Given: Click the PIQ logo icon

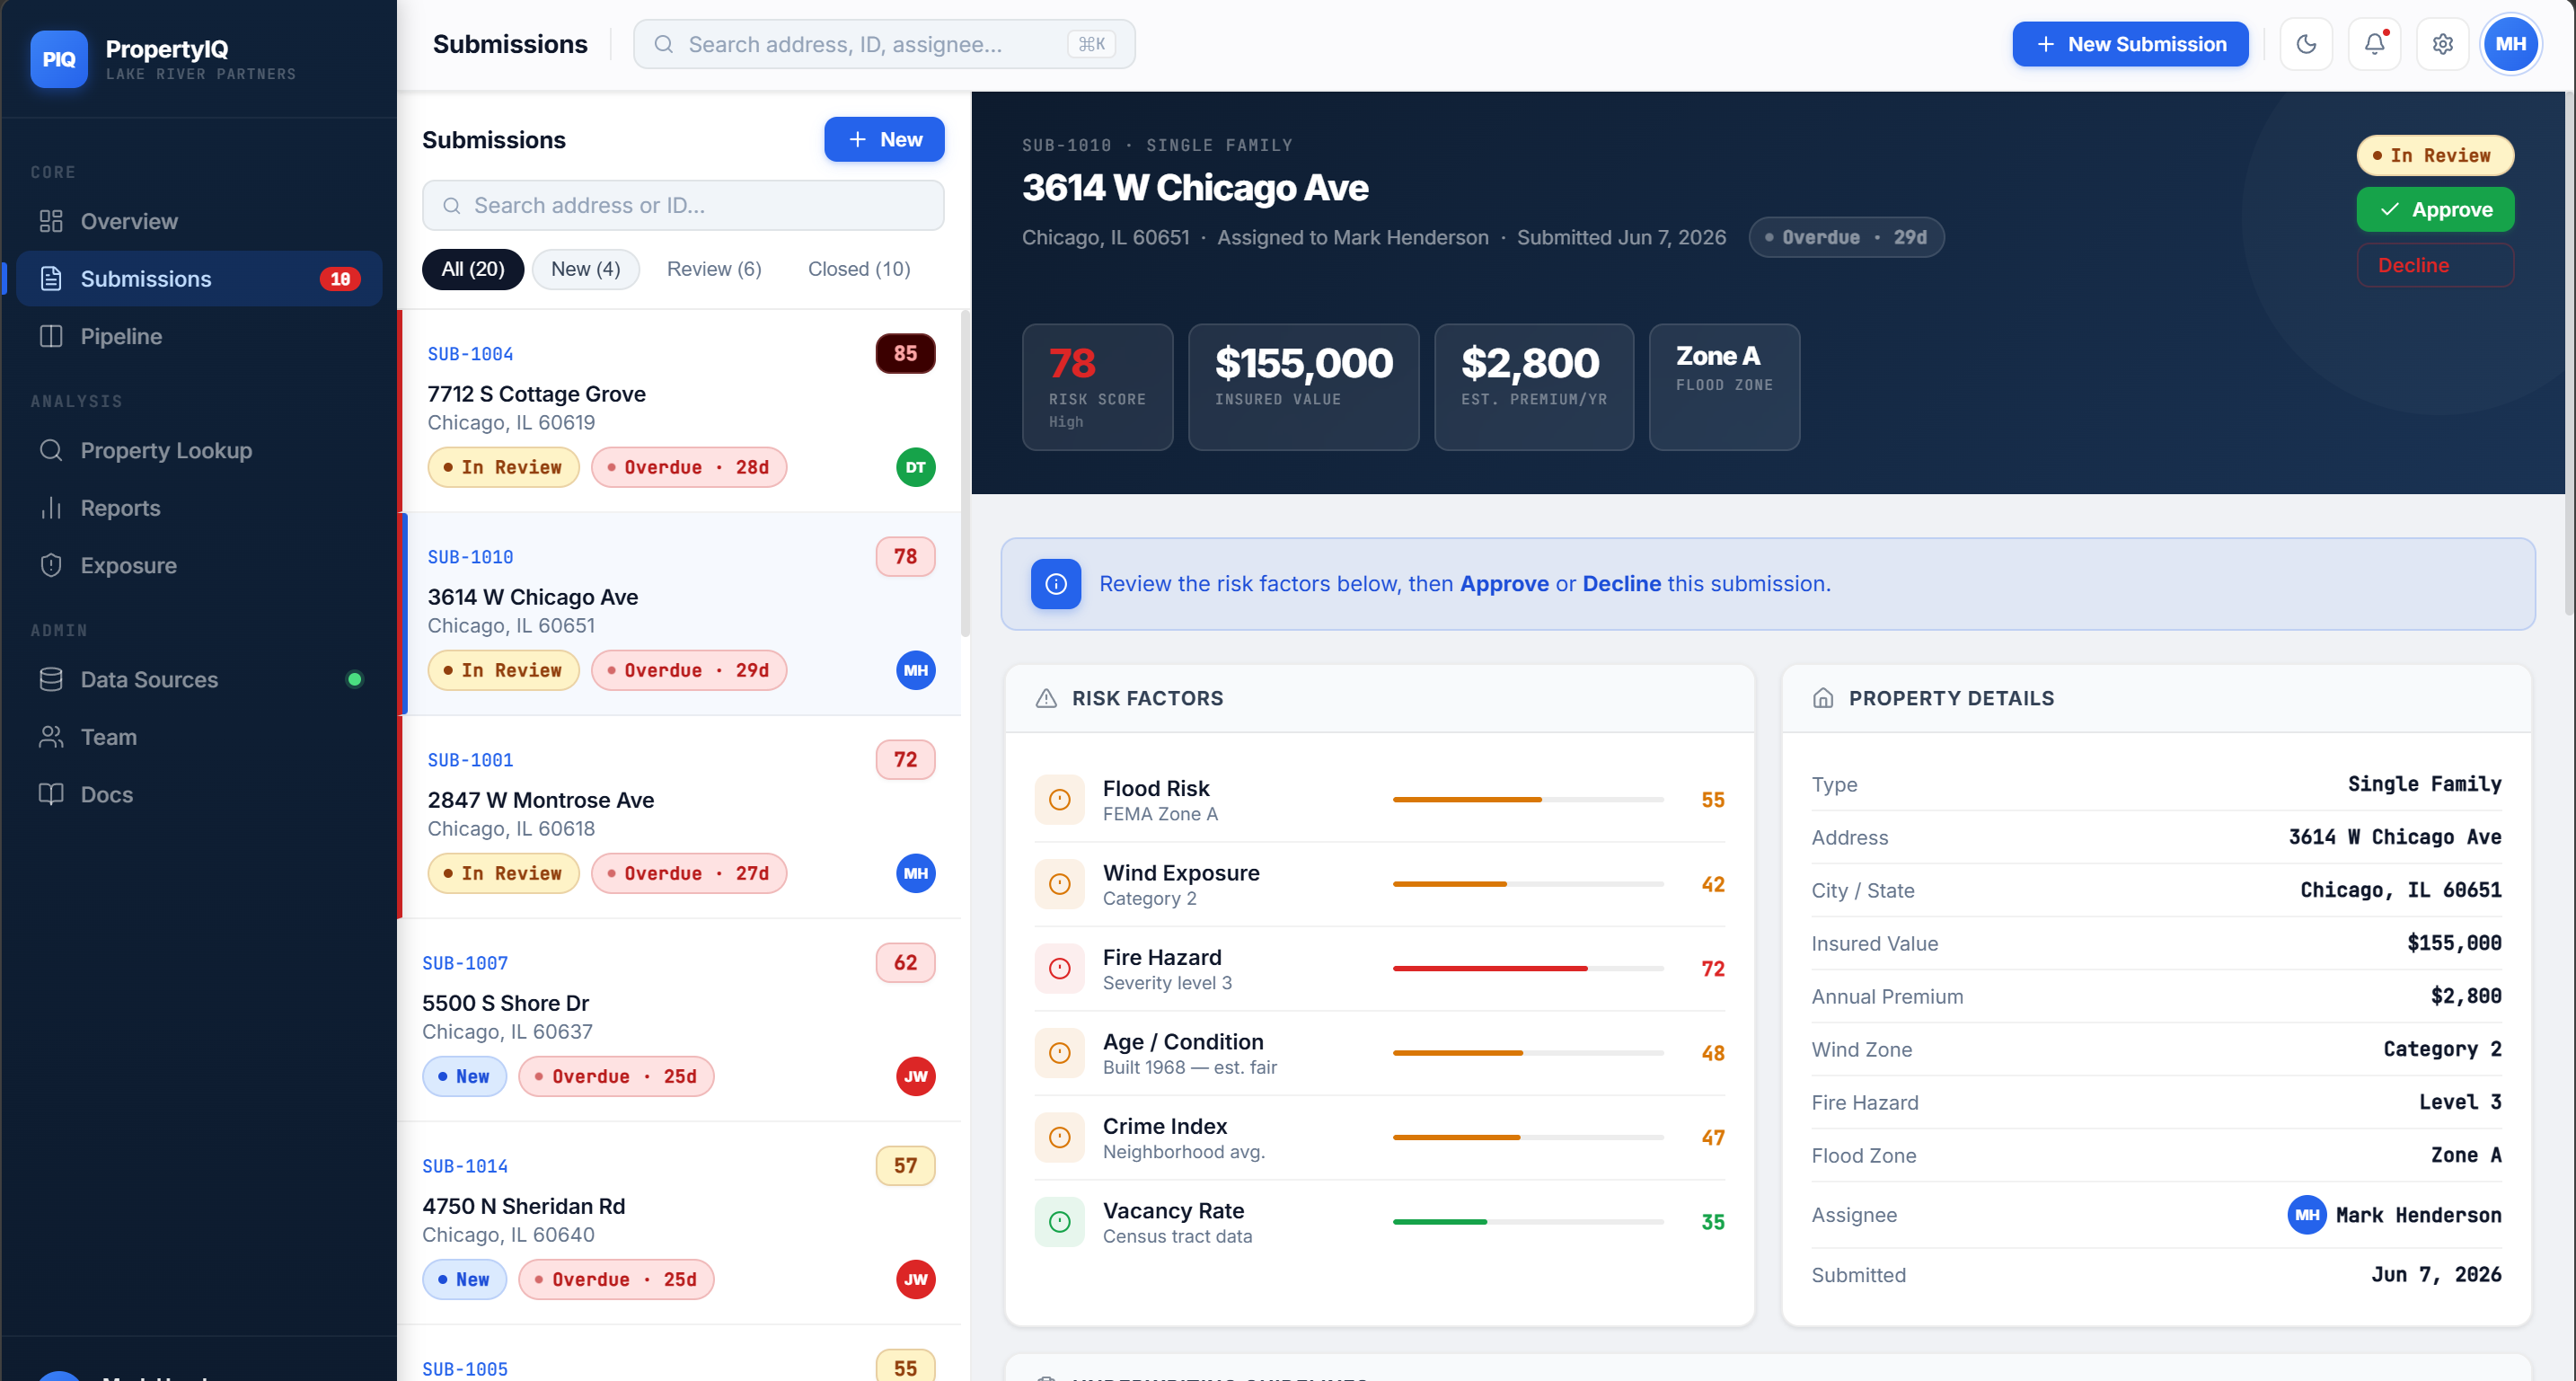Looking at the screenshot, I should tap(59, 59).
